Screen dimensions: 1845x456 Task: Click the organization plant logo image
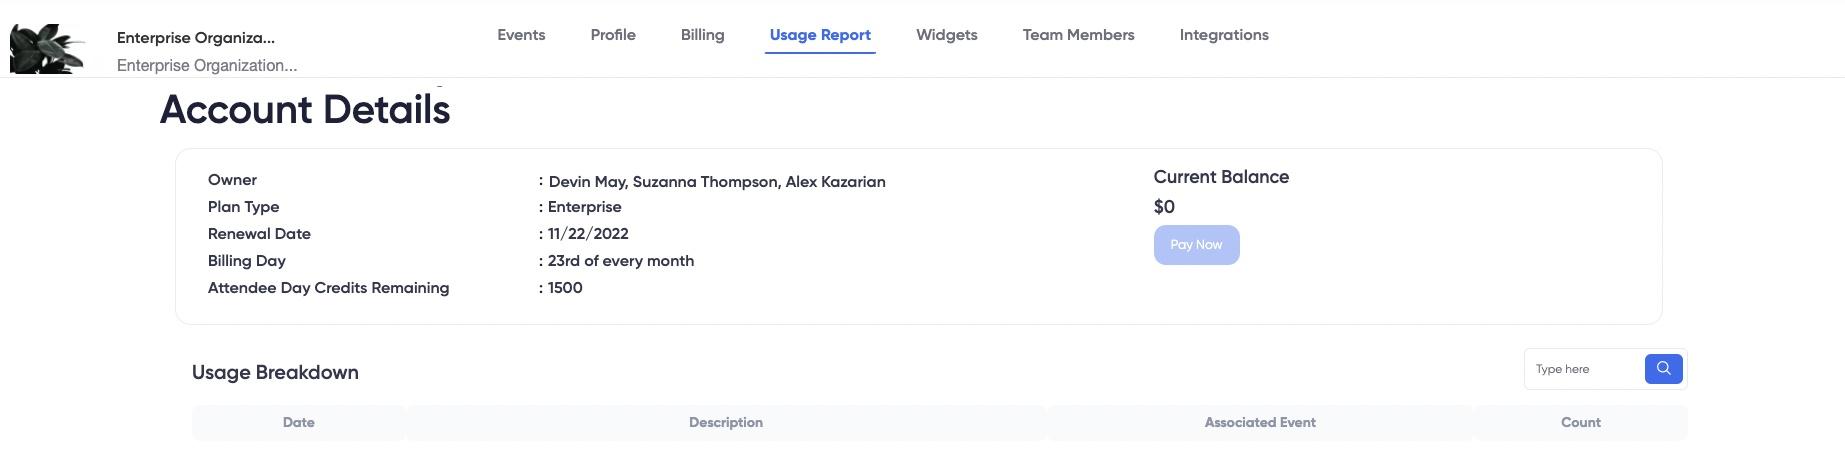pos(48,49)
